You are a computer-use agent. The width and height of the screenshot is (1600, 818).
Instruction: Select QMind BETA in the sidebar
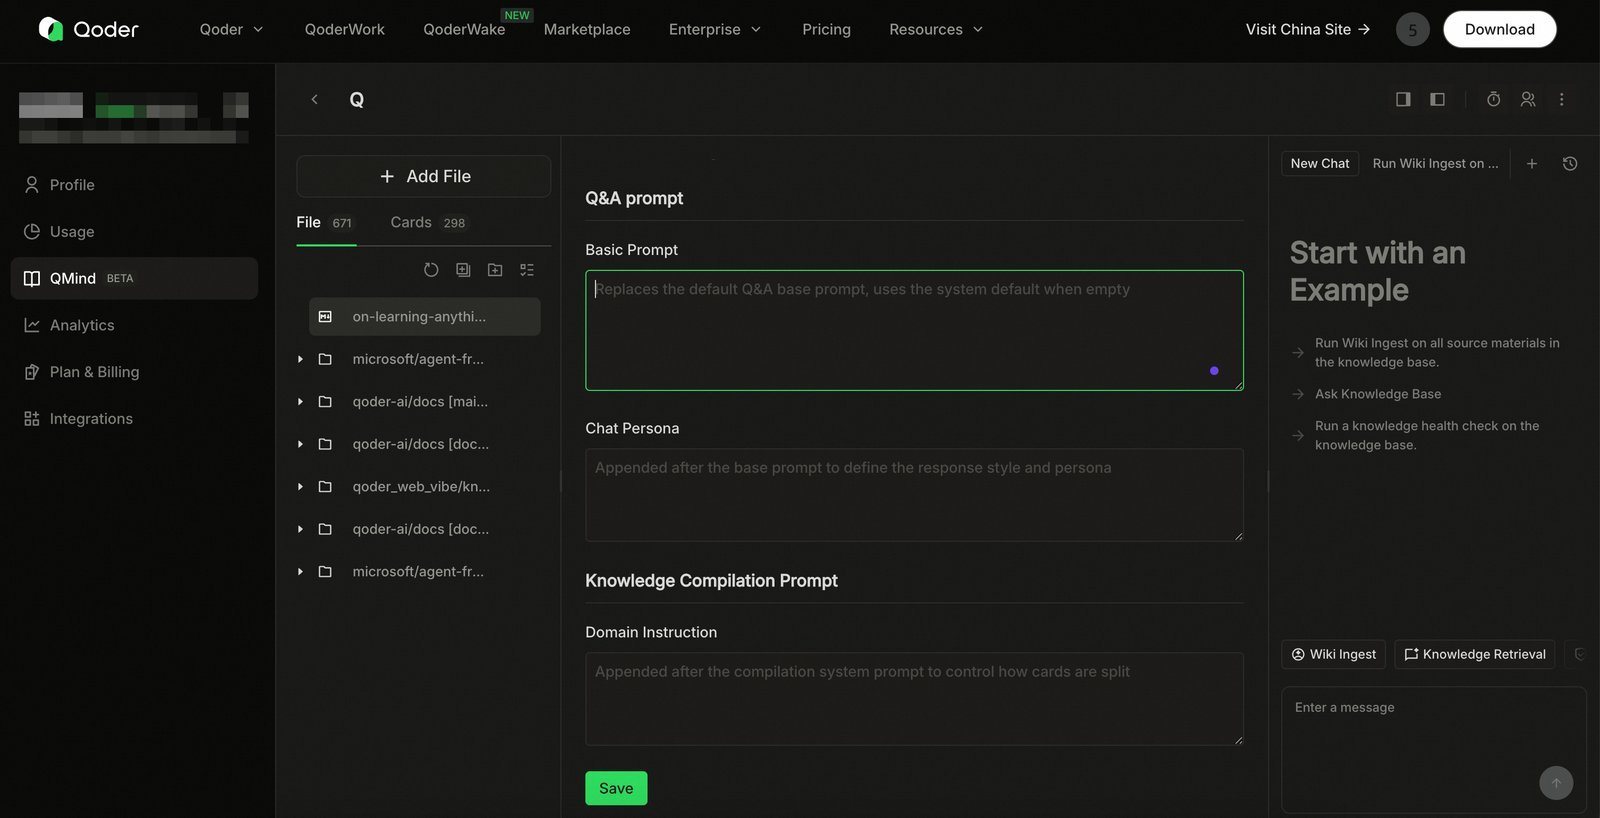click(134, 278)
